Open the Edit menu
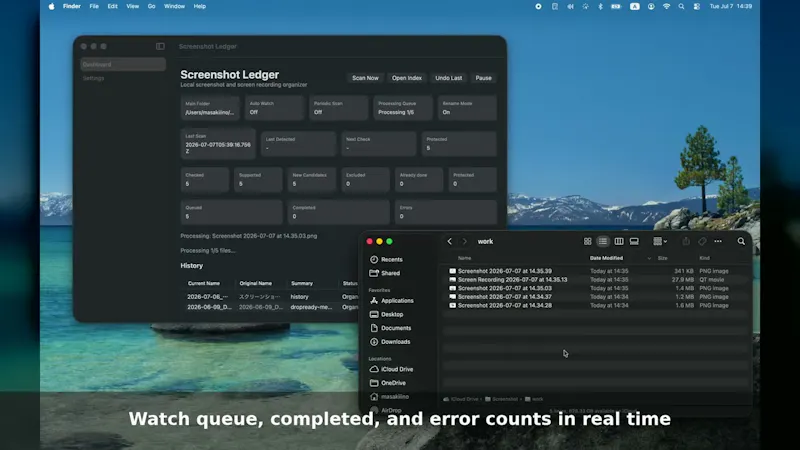Screen dimensions: 800x450 click(112, 6)
